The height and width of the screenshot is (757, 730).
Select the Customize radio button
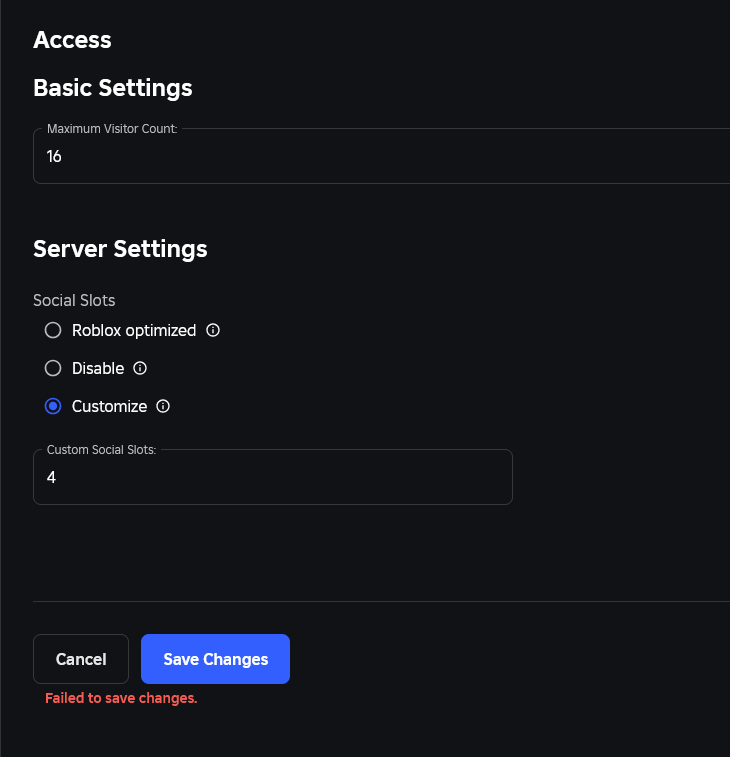point(54,406)
